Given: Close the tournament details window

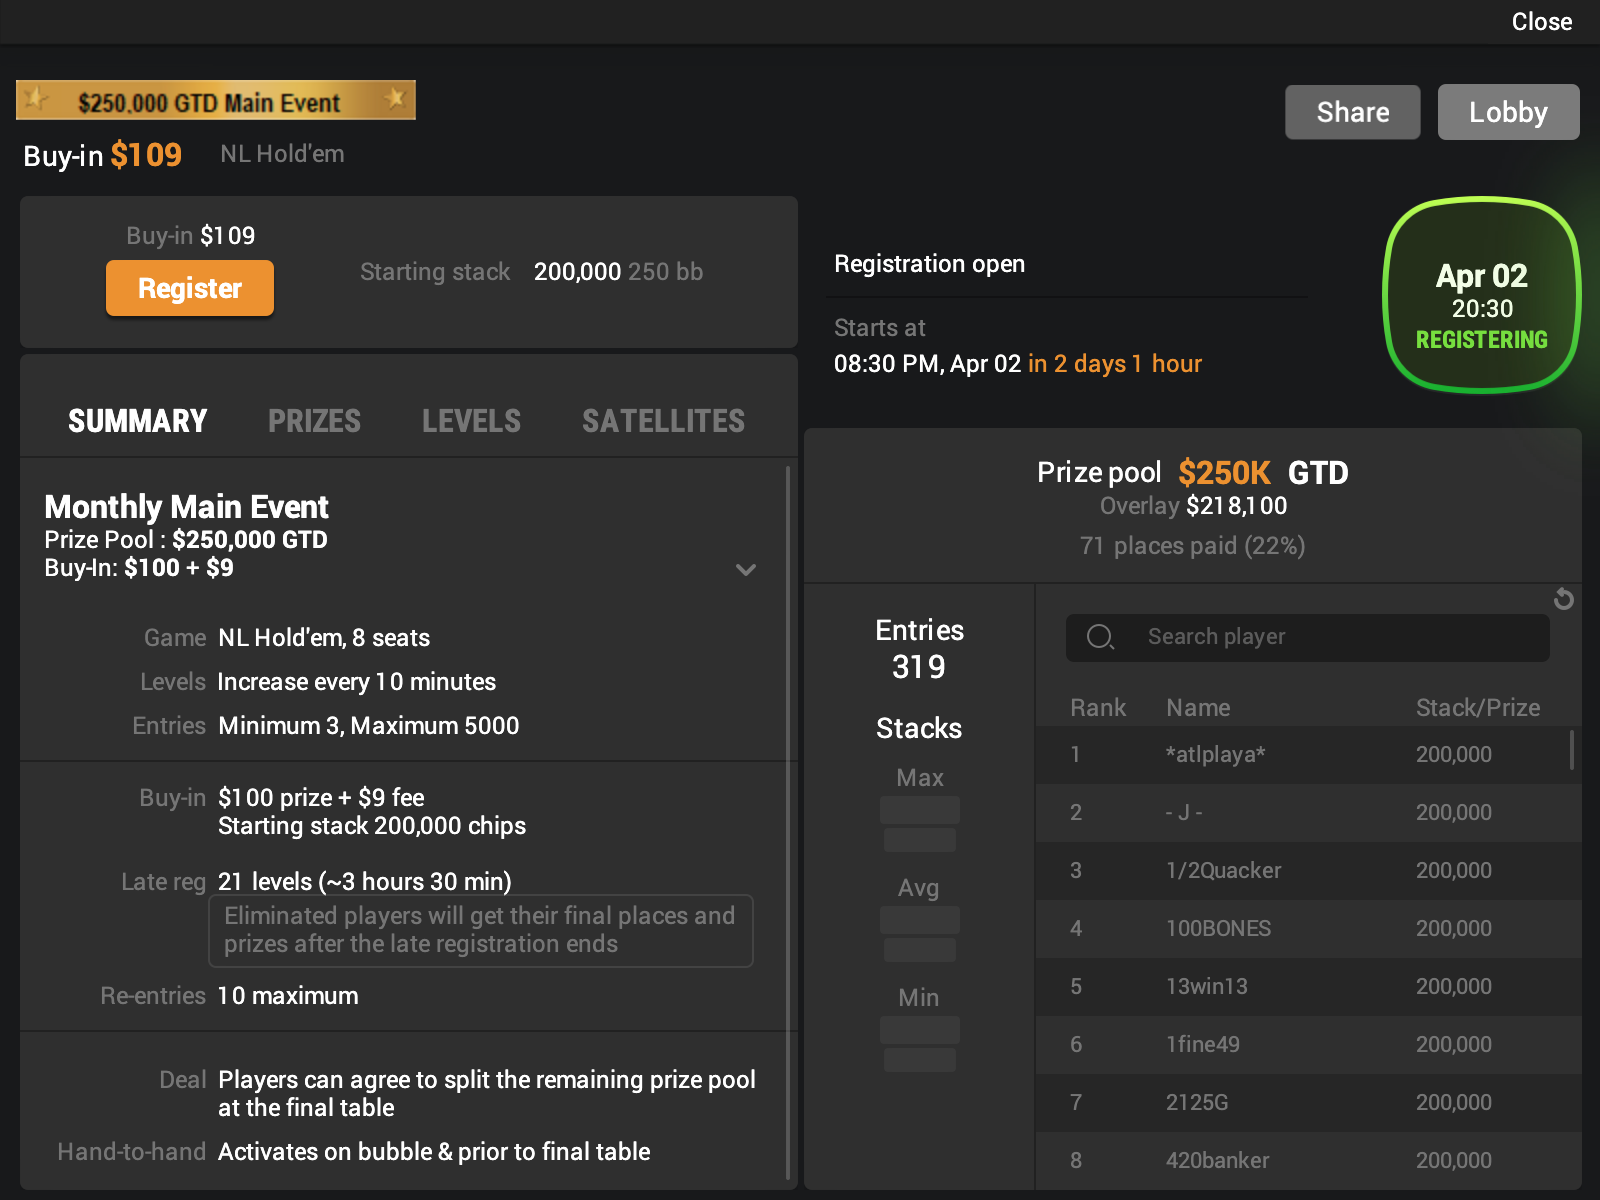Looking at the screenshot, I should (x=1541, y=22).
